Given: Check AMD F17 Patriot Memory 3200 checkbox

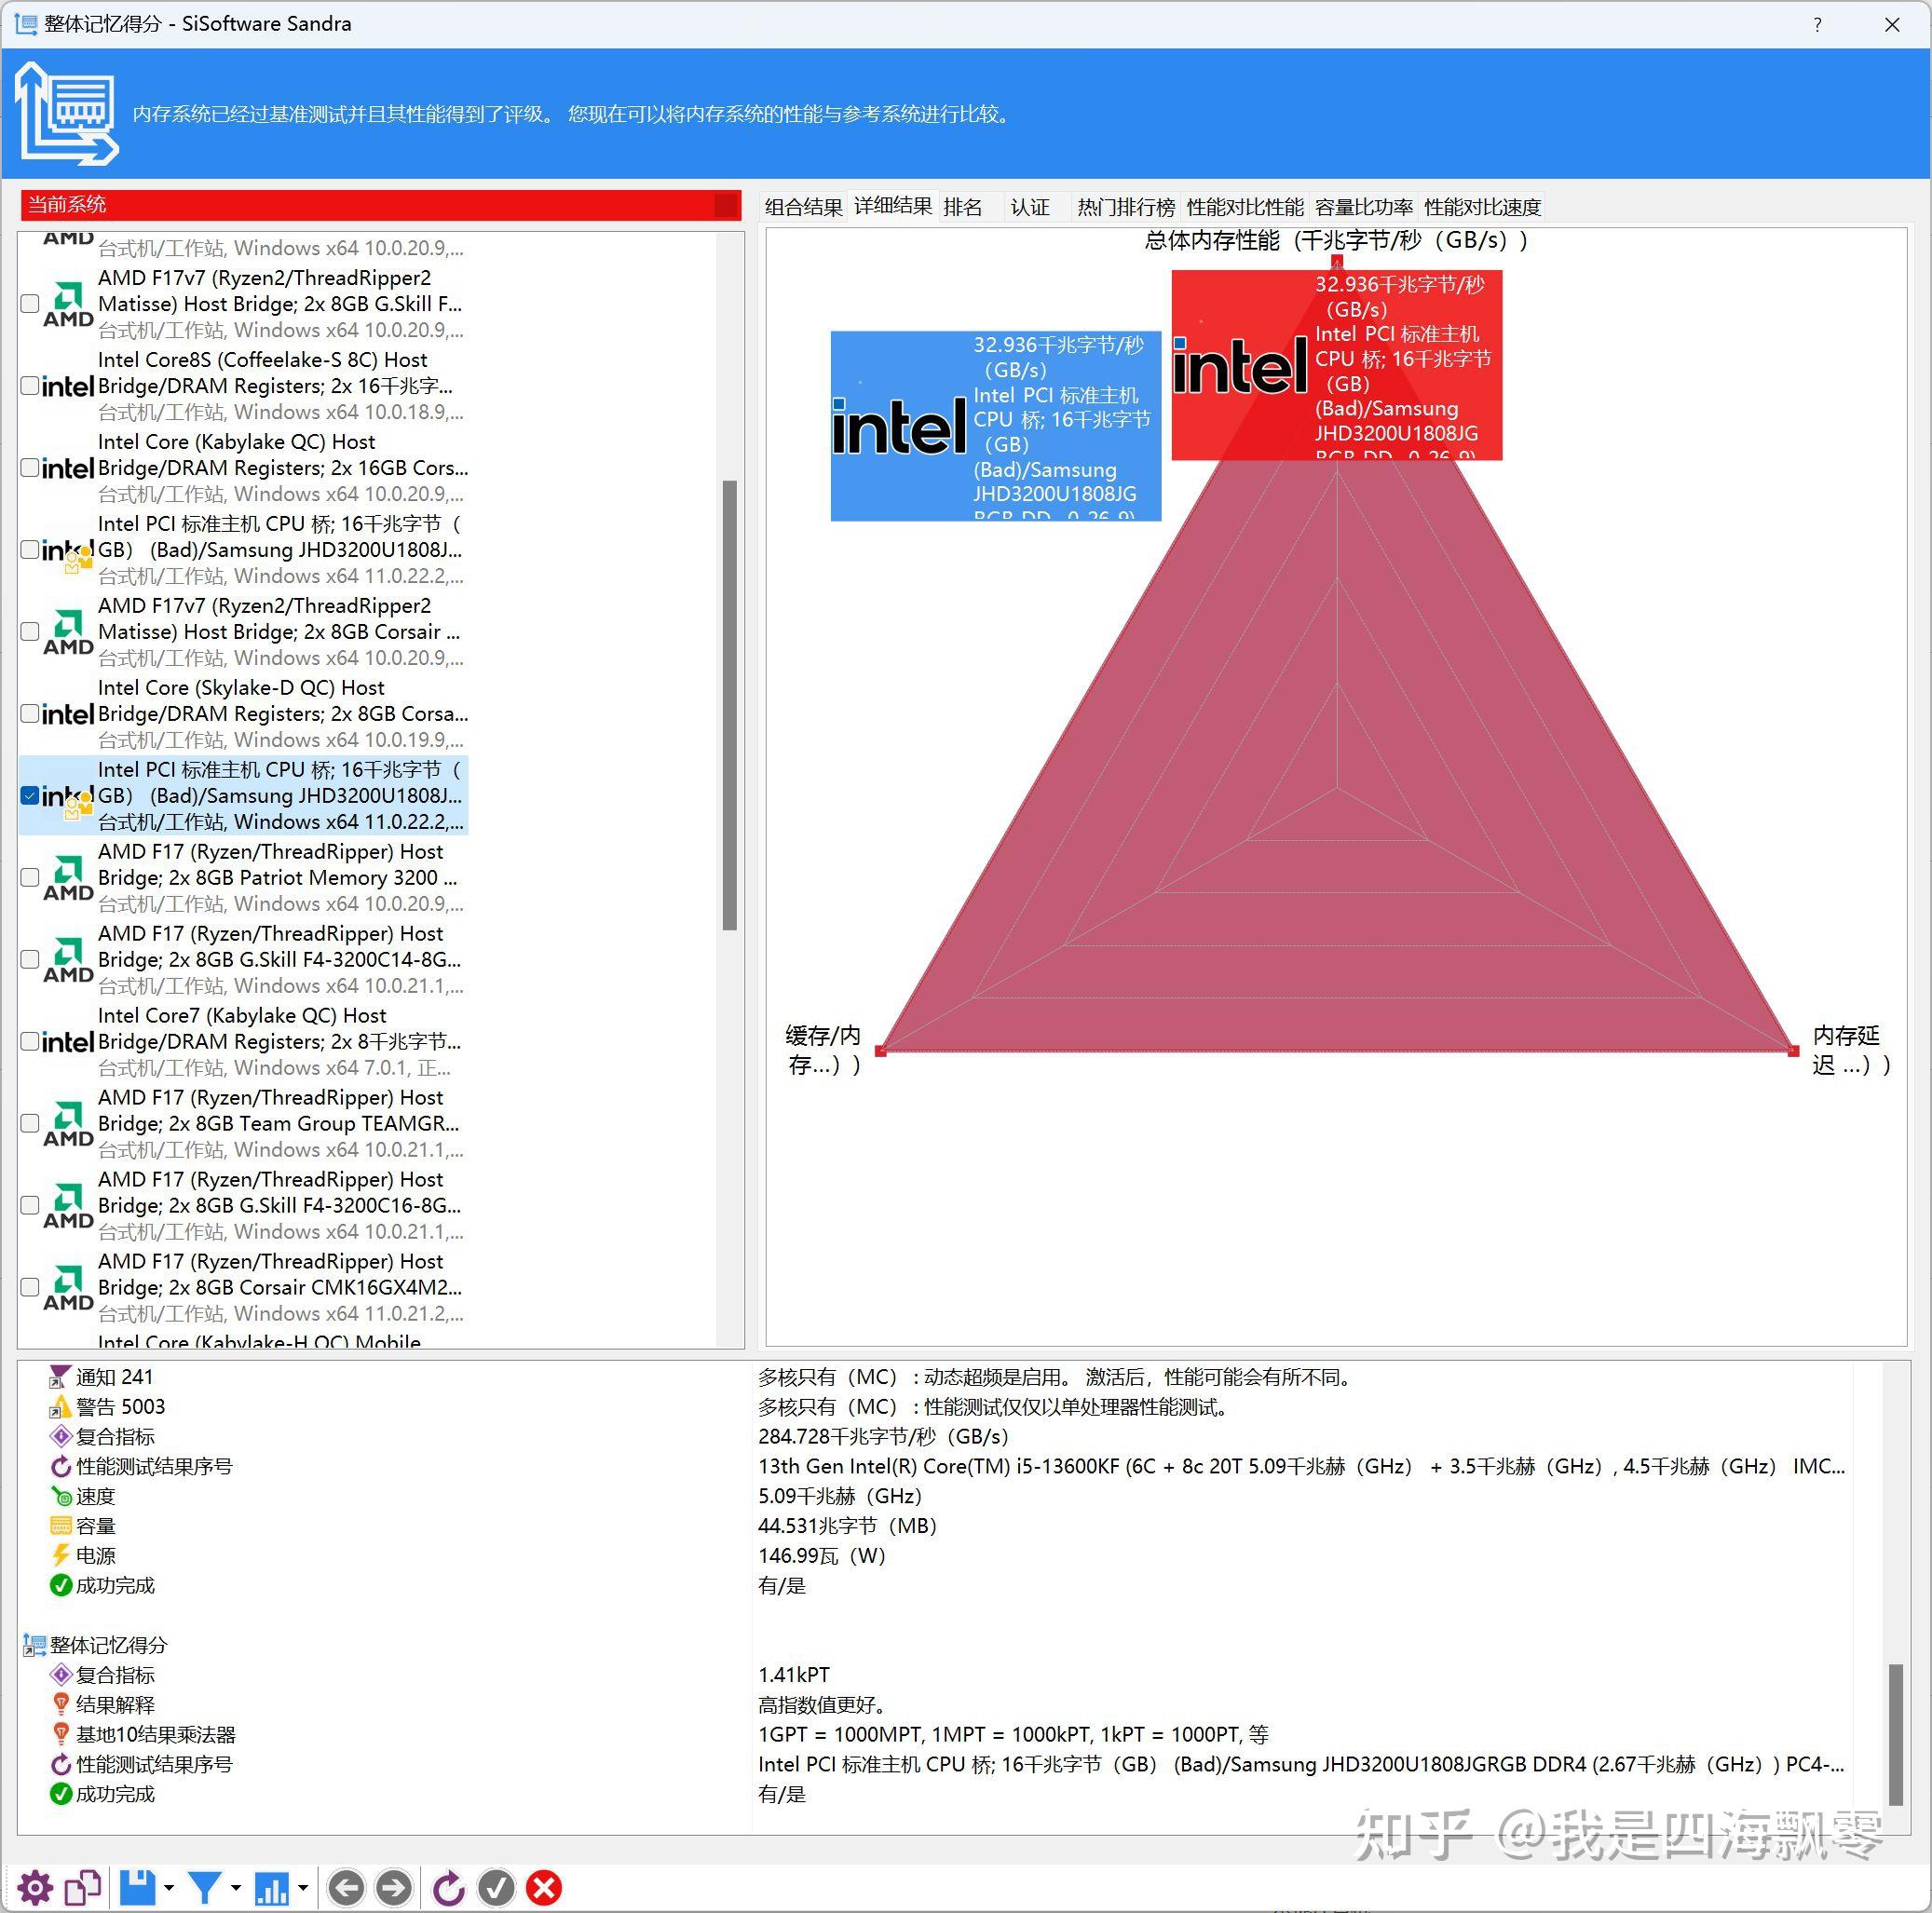Looking at the screenshot, I should pyautogui.click(x=30, y=878).
